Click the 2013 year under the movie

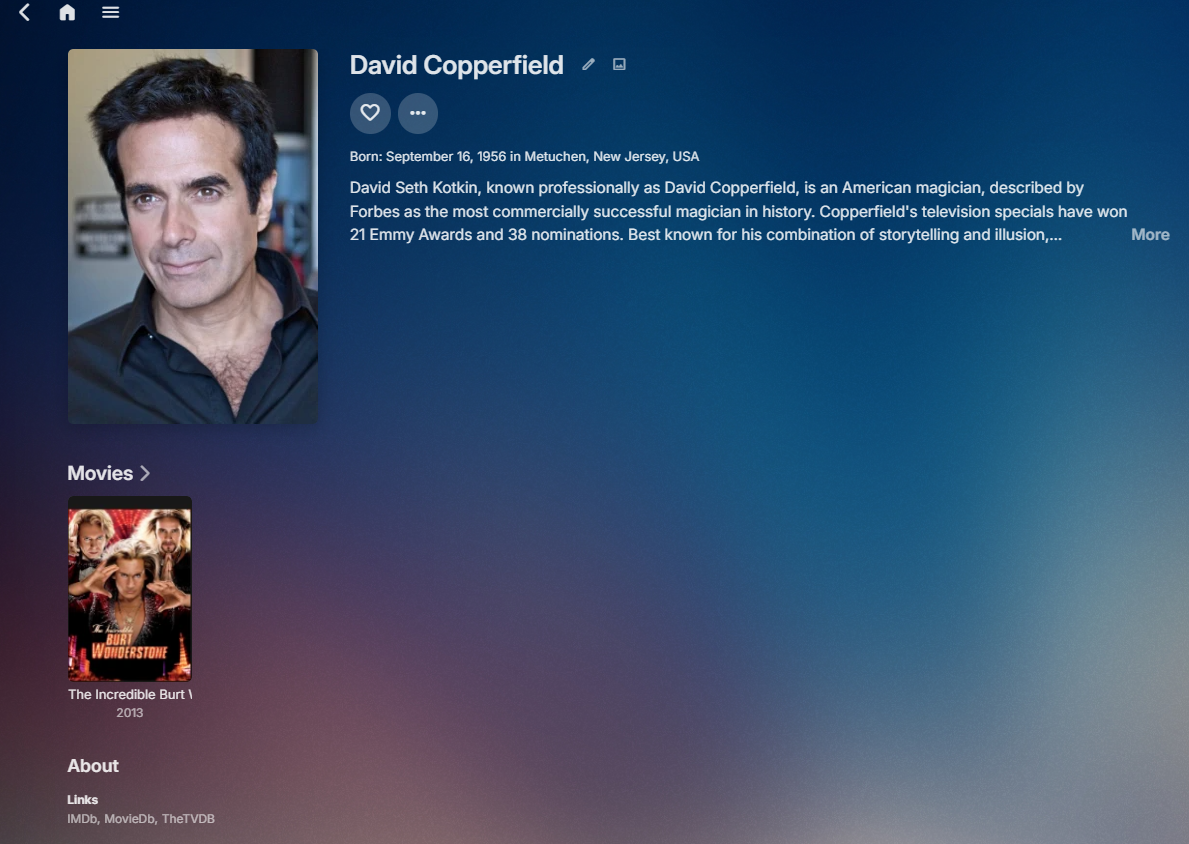(130, 713)
